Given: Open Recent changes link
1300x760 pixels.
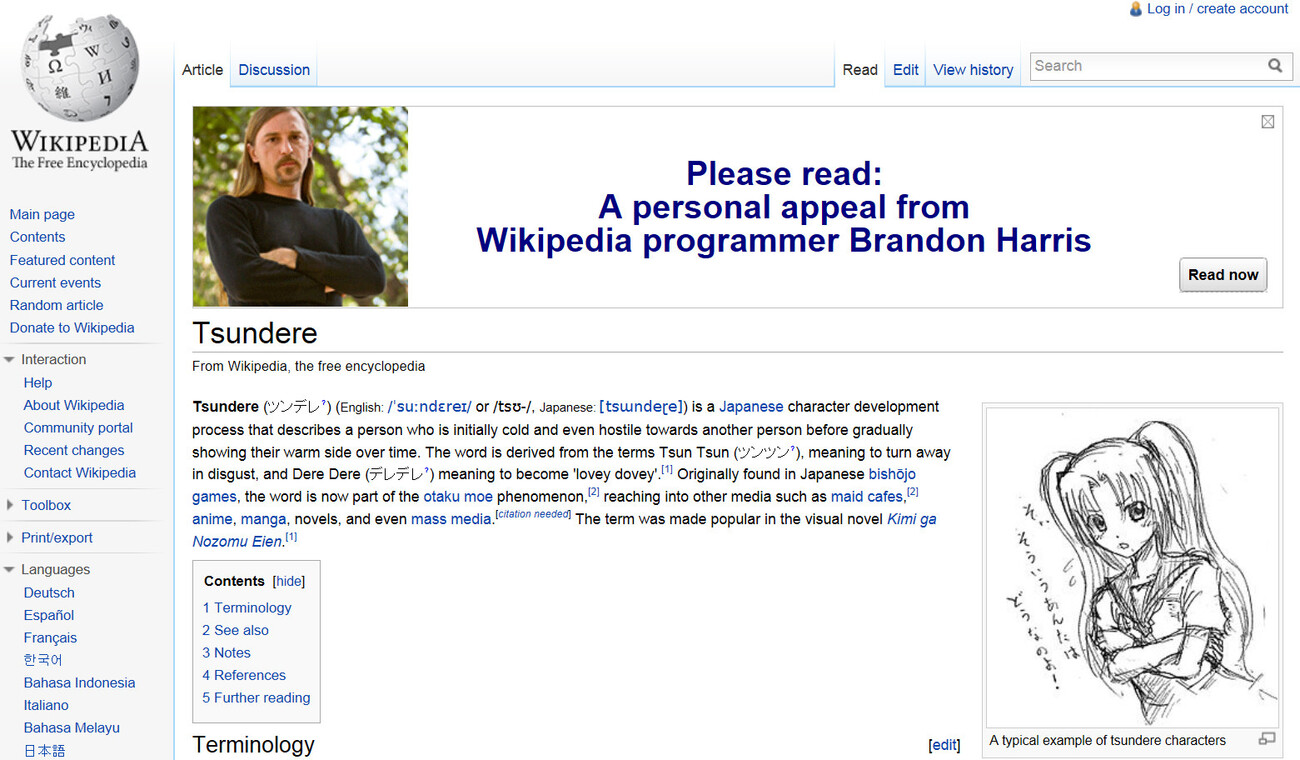Looking at the screenshot, I should coord(74,451).
